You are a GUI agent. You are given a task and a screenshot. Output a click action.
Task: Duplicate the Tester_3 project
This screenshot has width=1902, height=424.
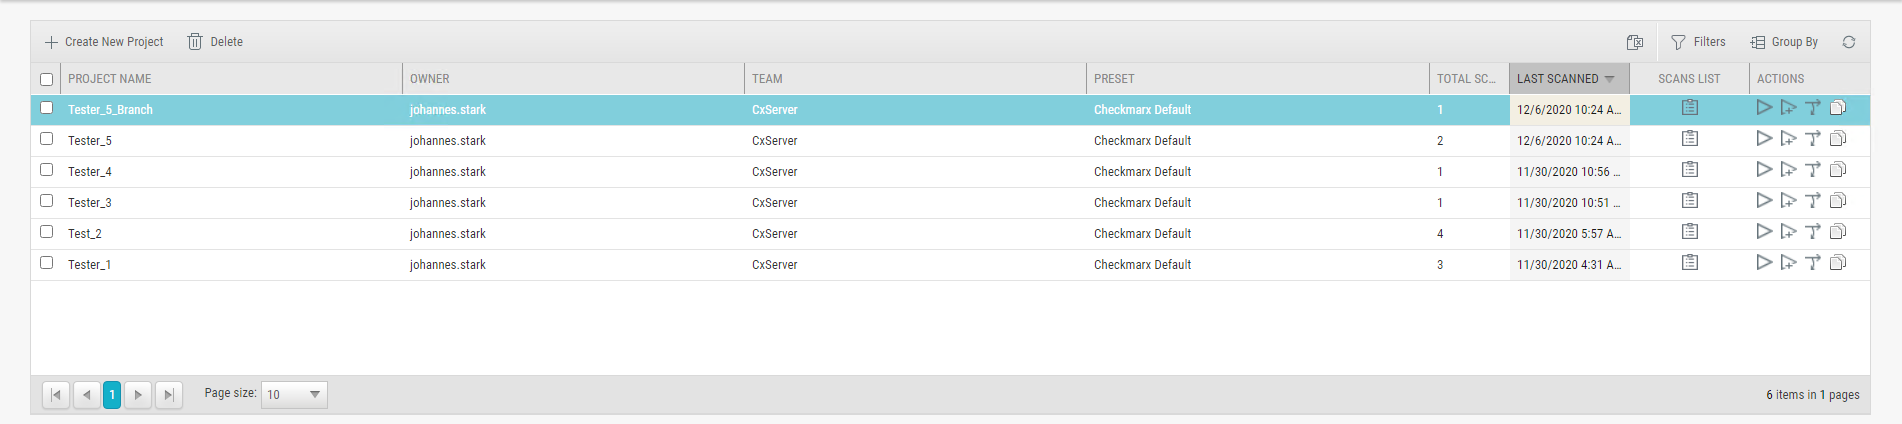[x=1838, y=201]
